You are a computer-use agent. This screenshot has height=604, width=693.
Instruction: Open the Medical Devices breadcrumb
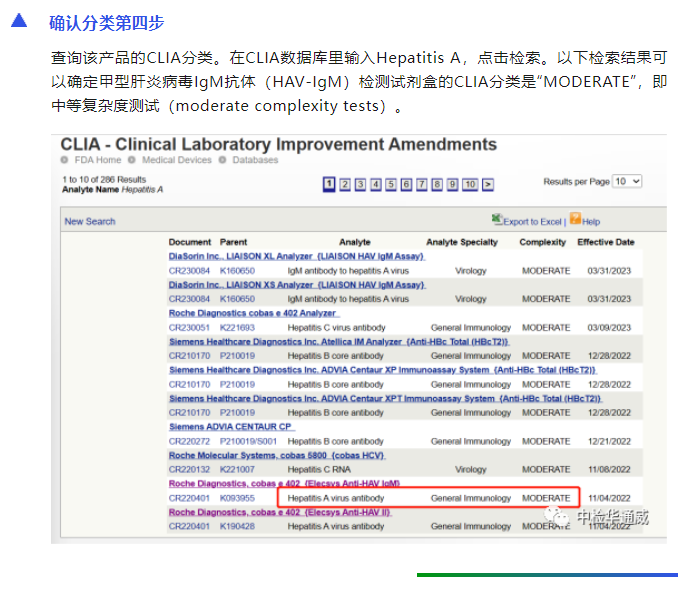pos(176,160)
